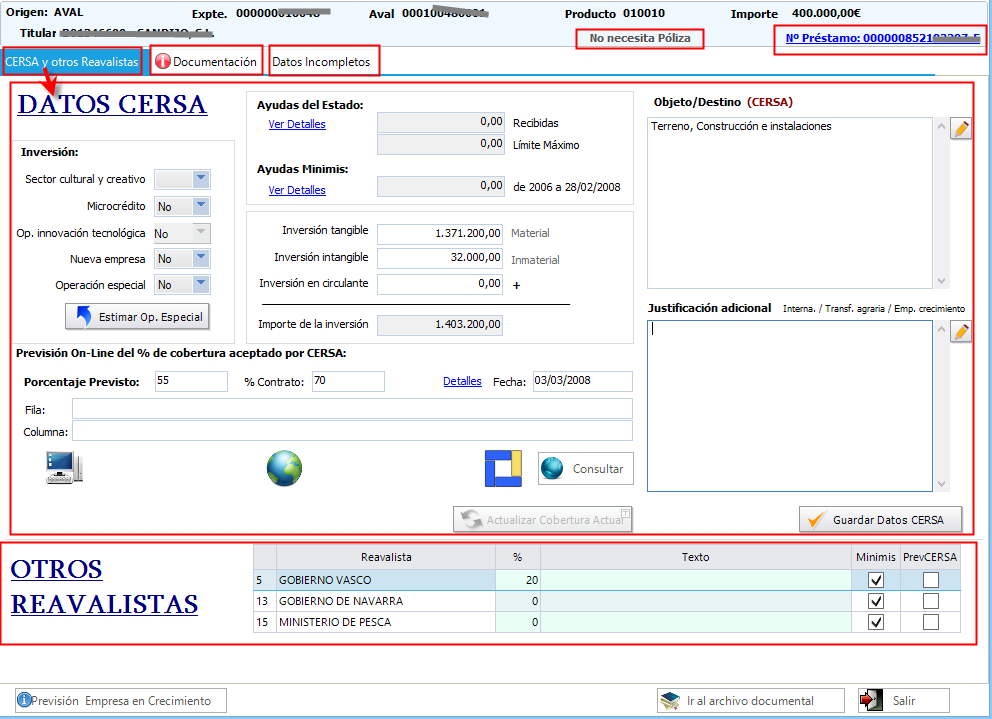Click the Fecha date field
This screenshot has height=719, width=992.
(x=583, y=381)
